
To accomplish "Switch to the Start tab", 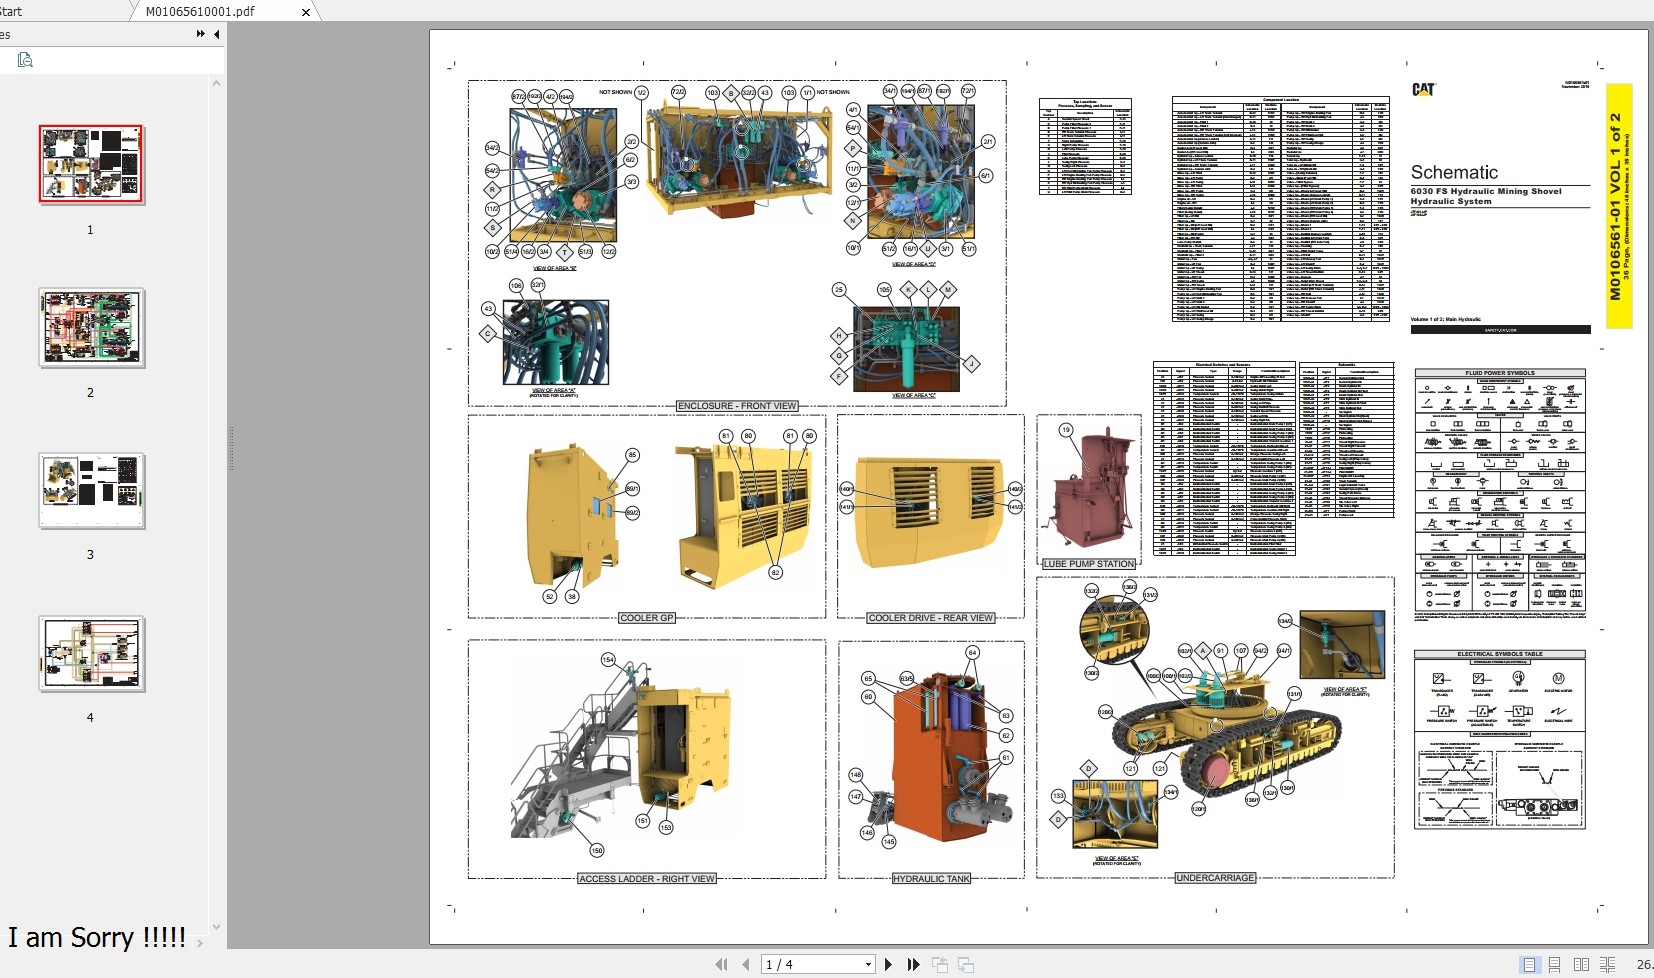I will [x=12, y=11].
